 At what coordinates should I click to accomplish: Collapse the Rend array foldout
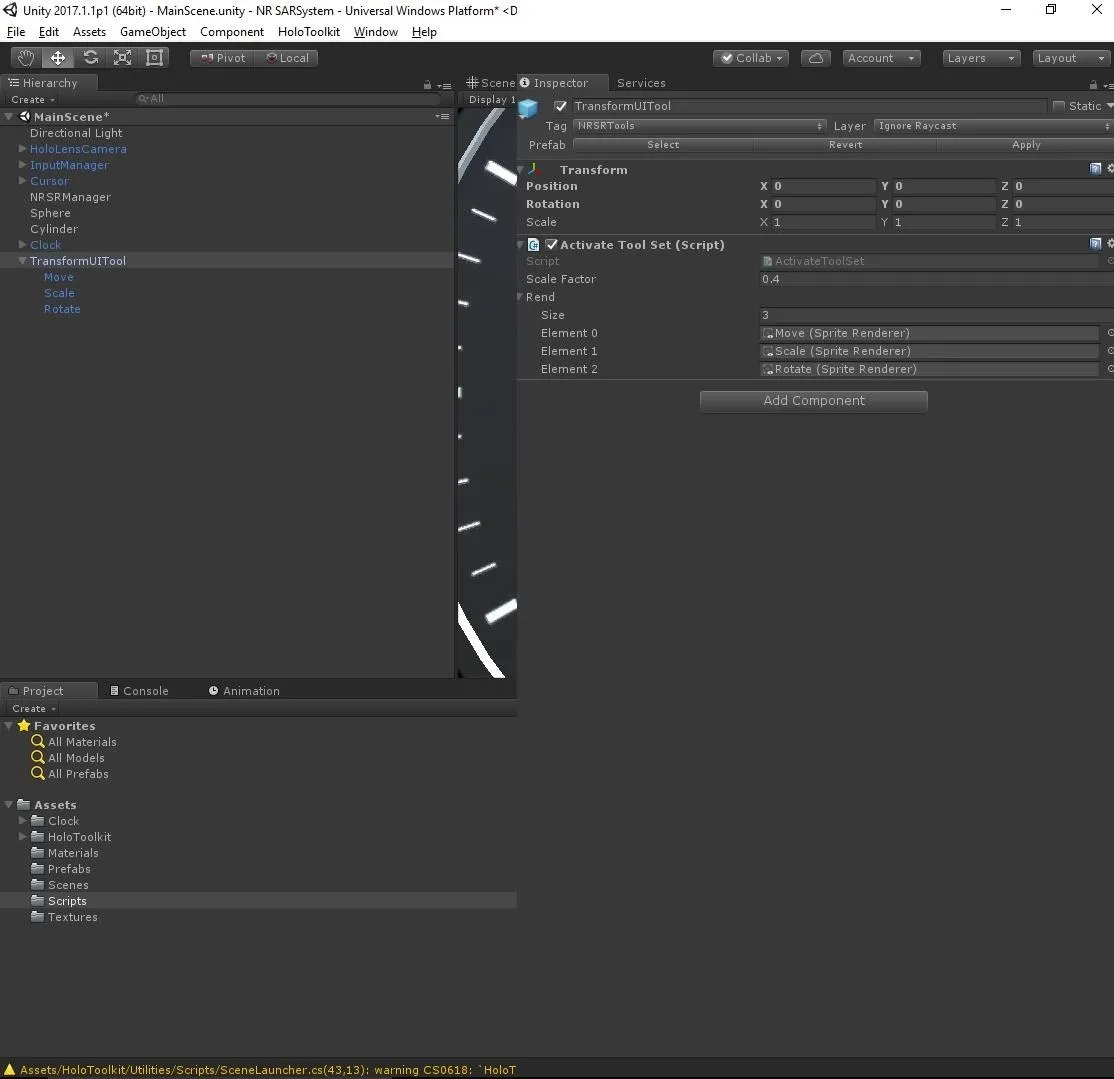[520, 297]
